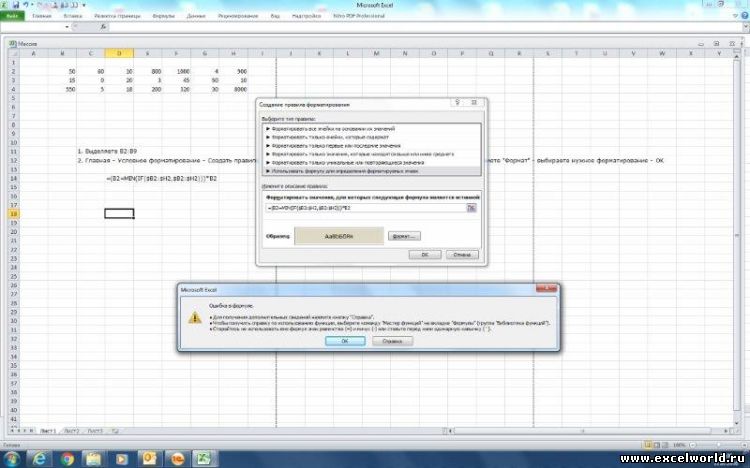Image resolution: width=750 pixels, height=468 pixels.
Task: Switch to the Данные ribbon tab
Action: [x=196, y=16]
